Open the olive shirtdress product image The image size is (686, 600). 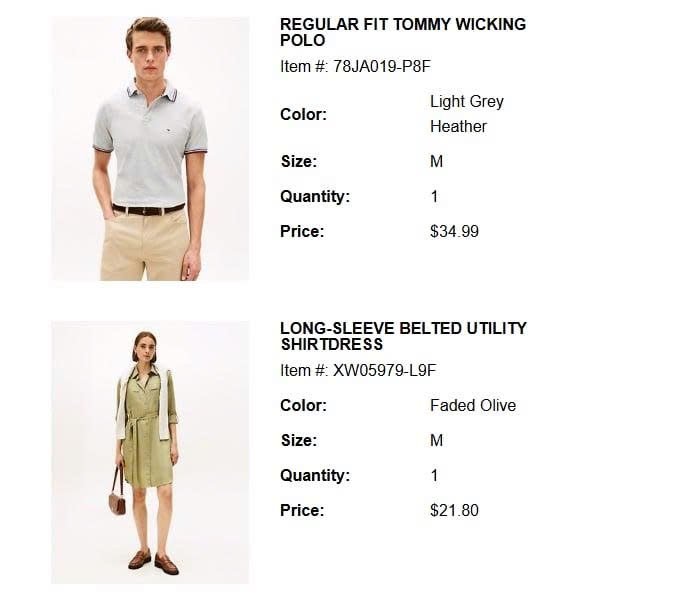tap(150, 452)
